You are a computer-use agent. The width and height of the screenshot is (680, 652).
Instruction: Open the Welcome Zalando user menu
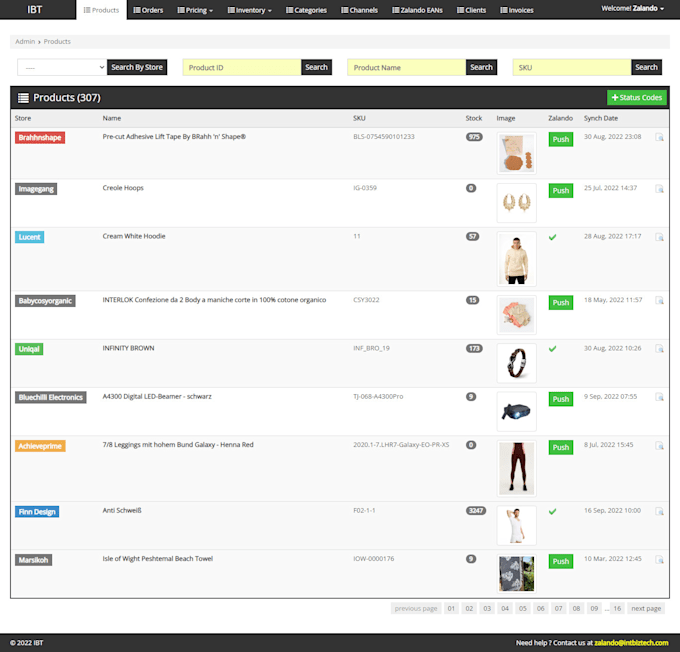point(632,8)
